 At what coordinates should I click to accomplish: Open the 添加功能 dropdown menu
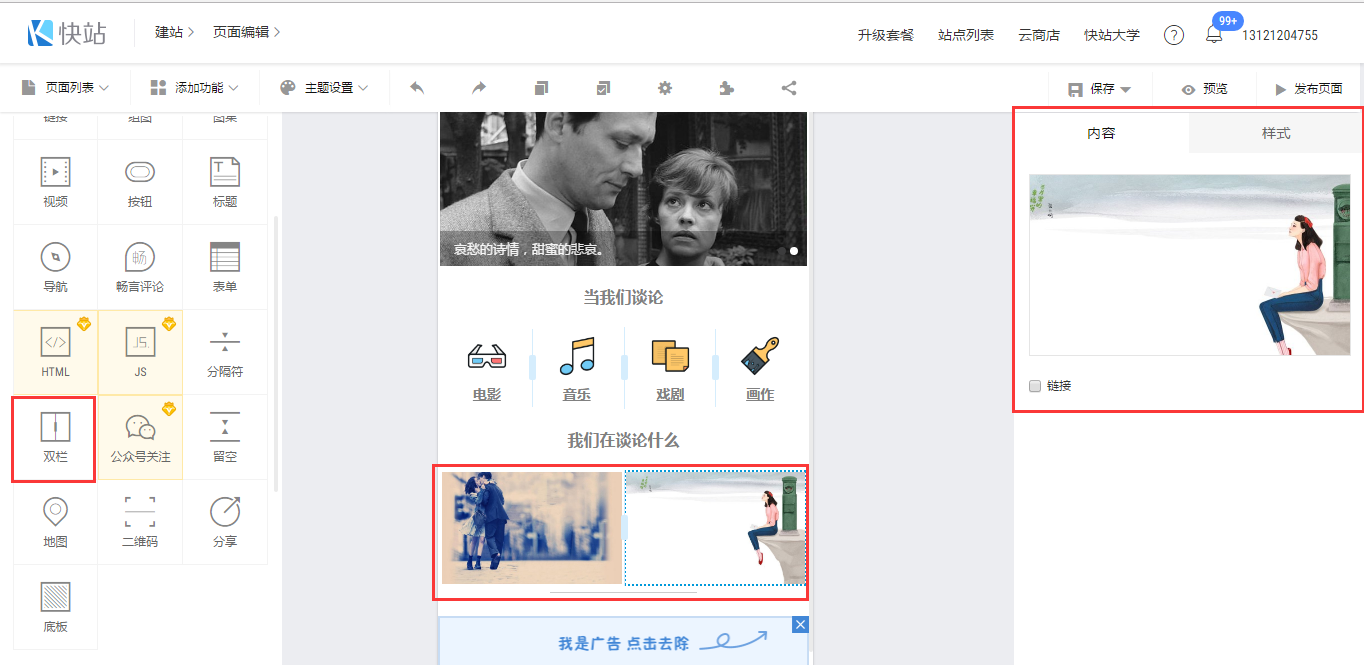(187, 88)
